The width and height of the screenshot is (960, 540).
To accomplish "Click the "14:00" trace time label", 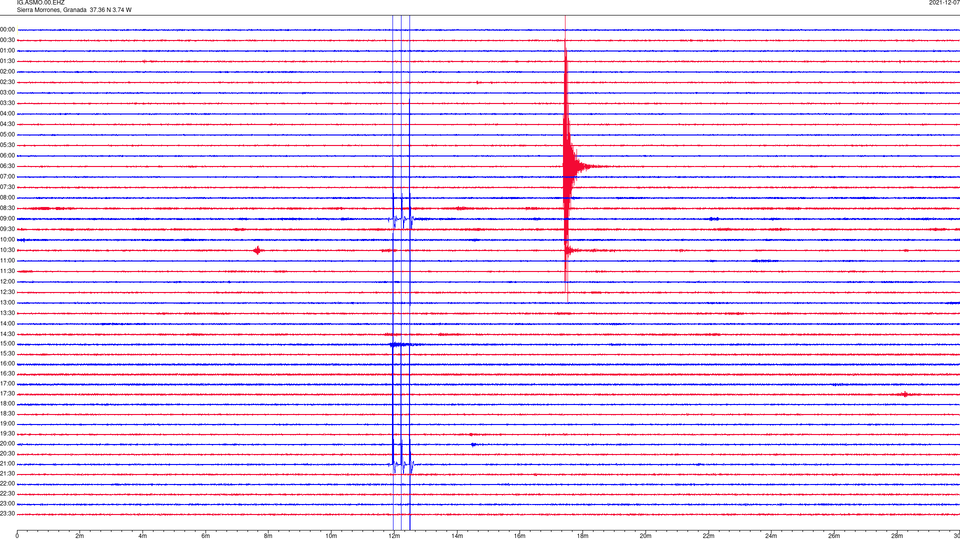I will (7, 323).
